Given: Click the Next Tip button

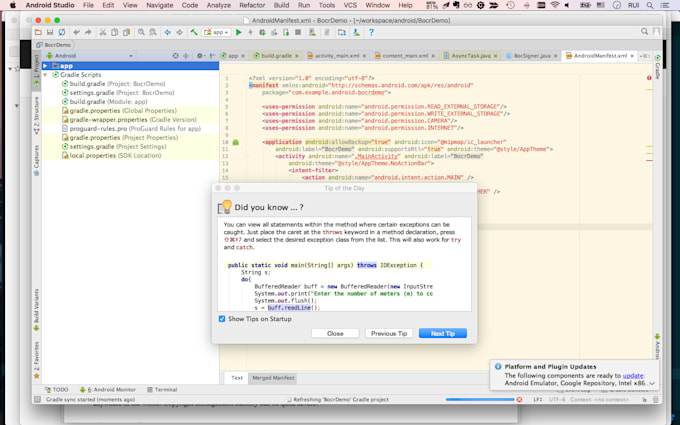Looking at the screenshot, I should (443, 333).
